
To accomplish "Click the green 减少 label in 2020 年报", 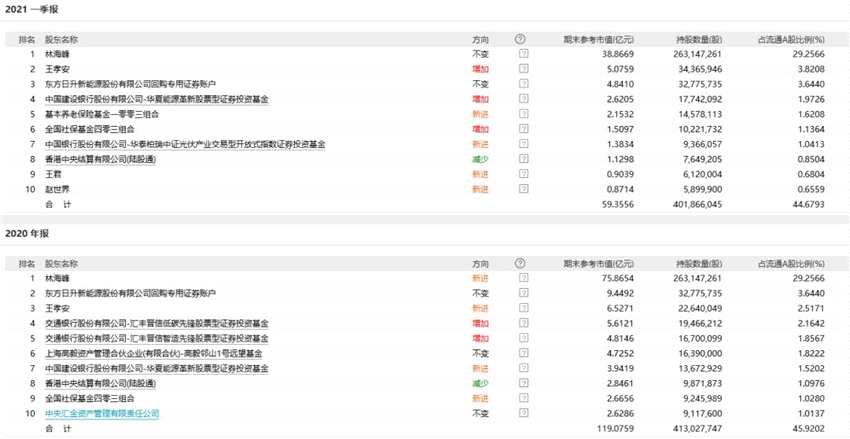I will pyautogui.click(x=480, y=383).
